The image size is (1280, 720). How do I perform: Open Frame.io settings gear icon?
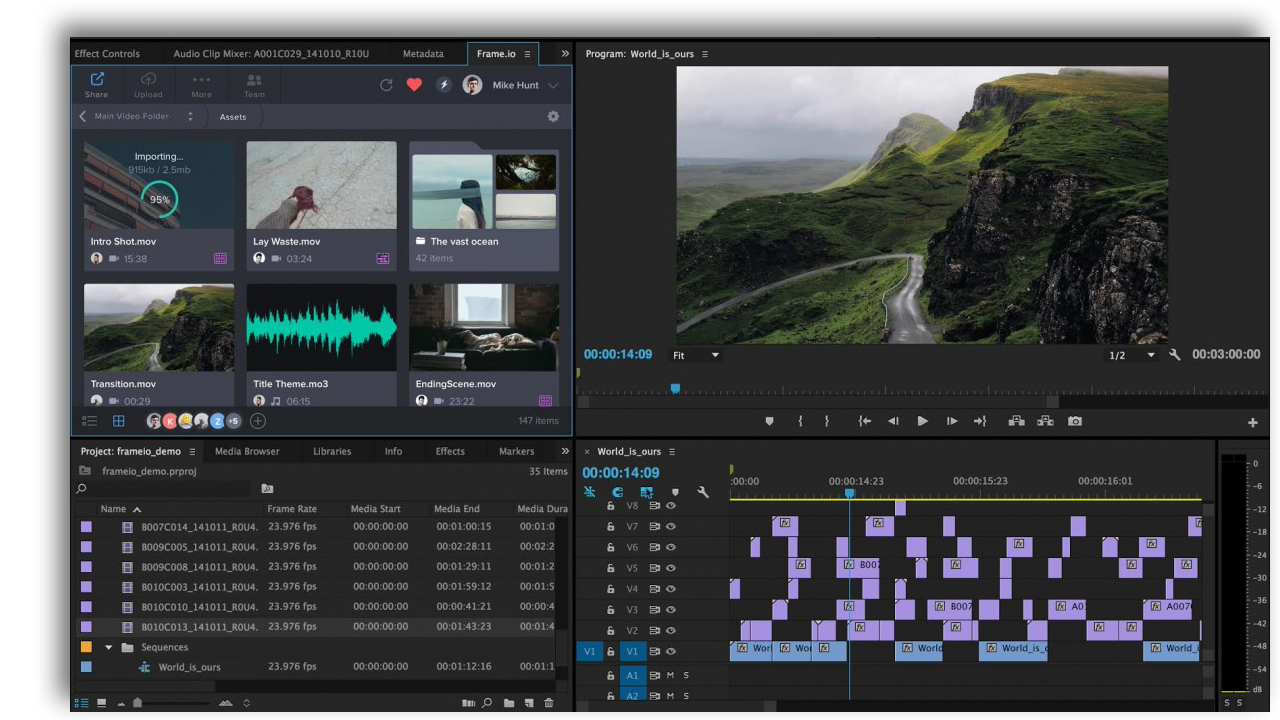point(553,116)
